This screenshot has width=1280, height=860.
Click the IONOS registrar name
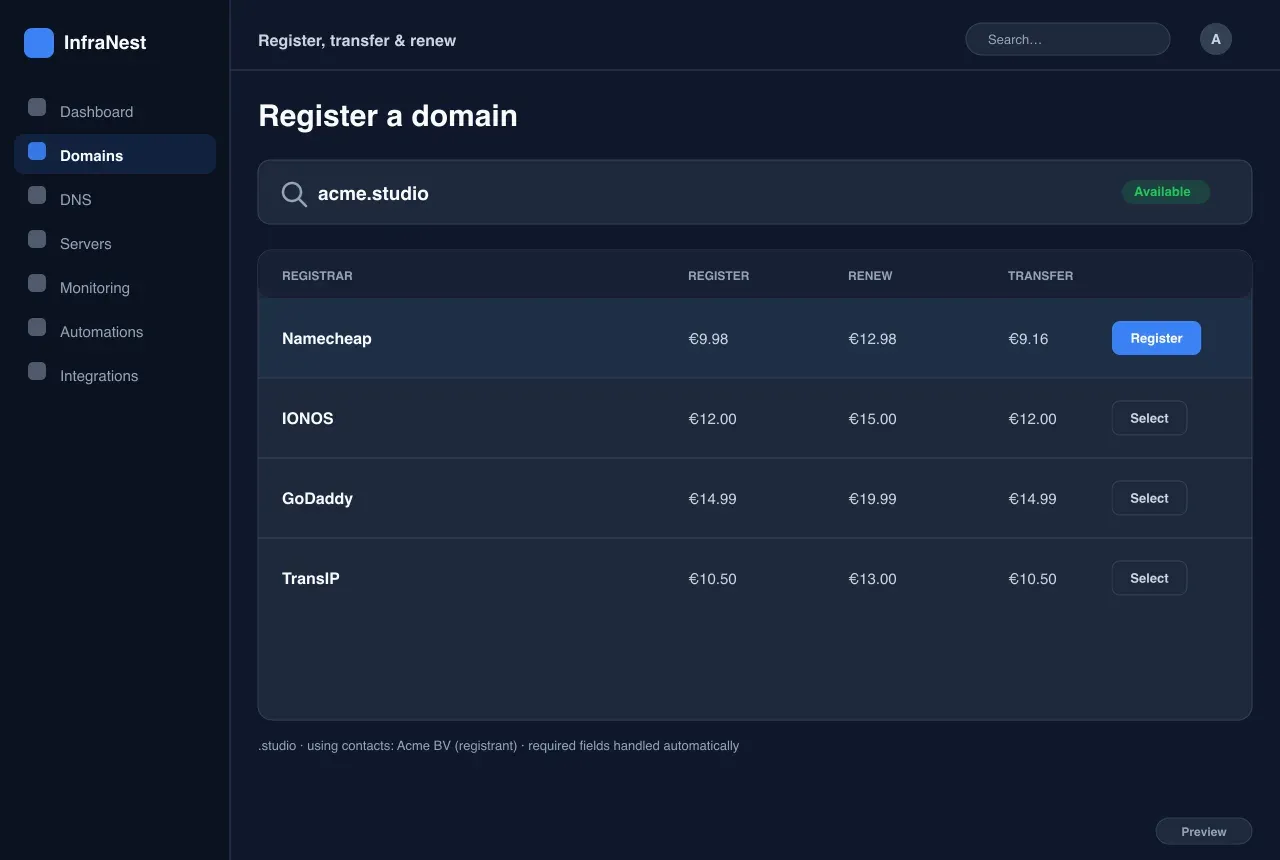[307, 418]
